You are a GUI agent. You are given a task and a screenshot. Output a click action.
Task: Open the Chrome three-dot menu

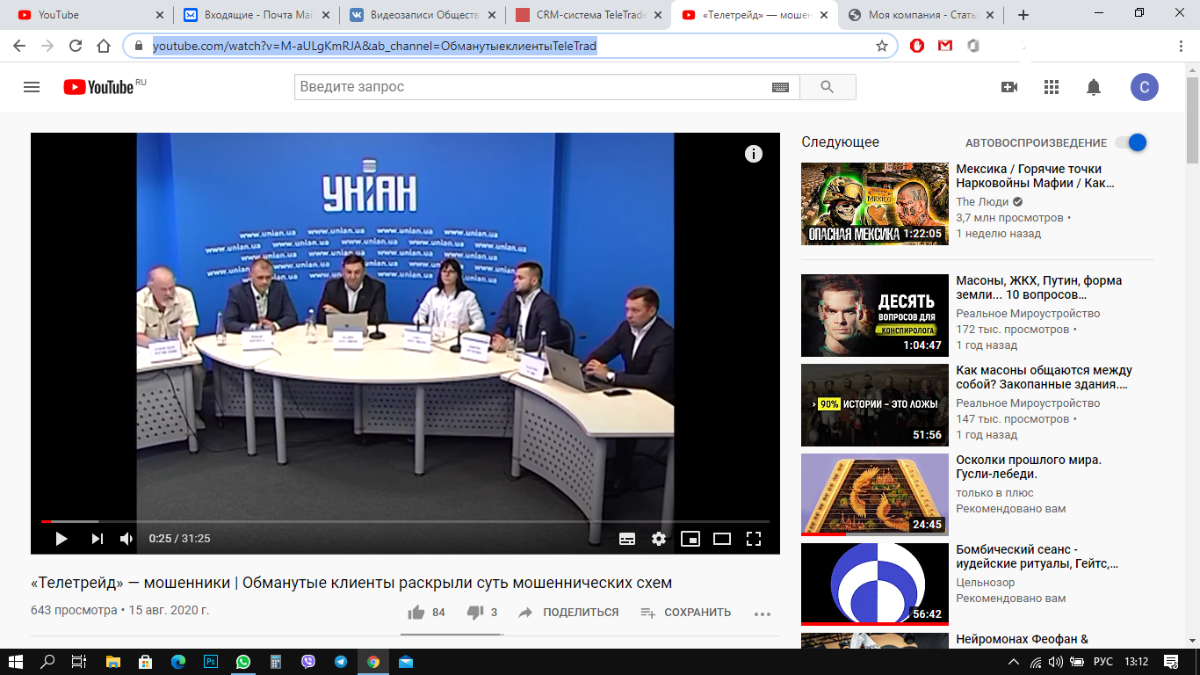1183,46
